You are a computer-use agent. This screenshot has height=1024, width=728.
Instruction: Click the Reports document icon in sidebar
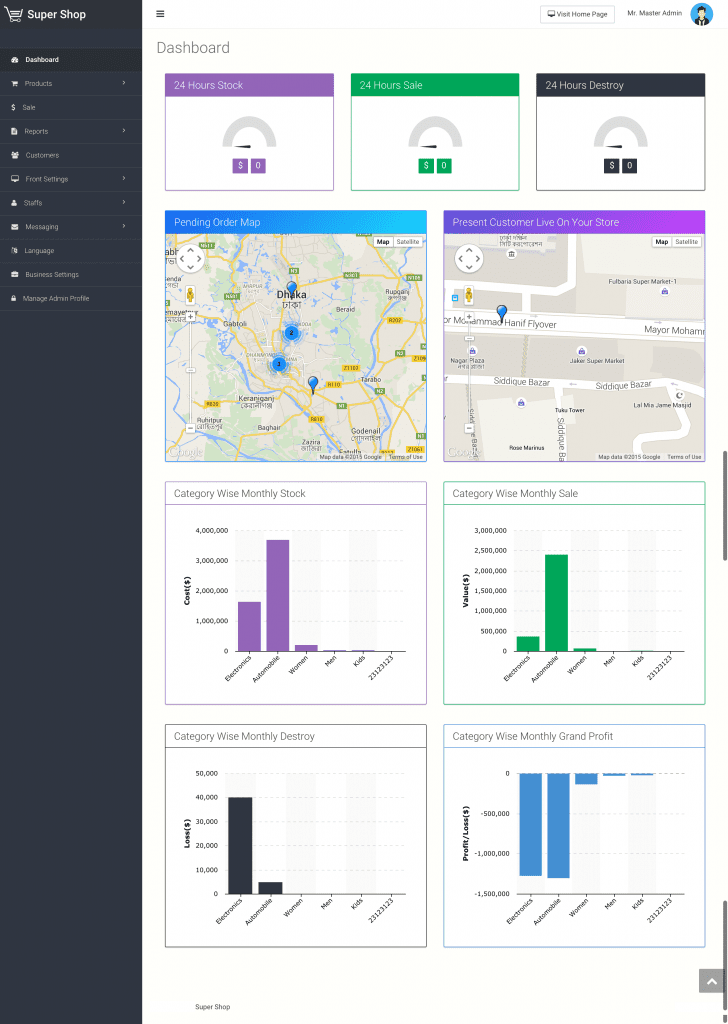14,131
